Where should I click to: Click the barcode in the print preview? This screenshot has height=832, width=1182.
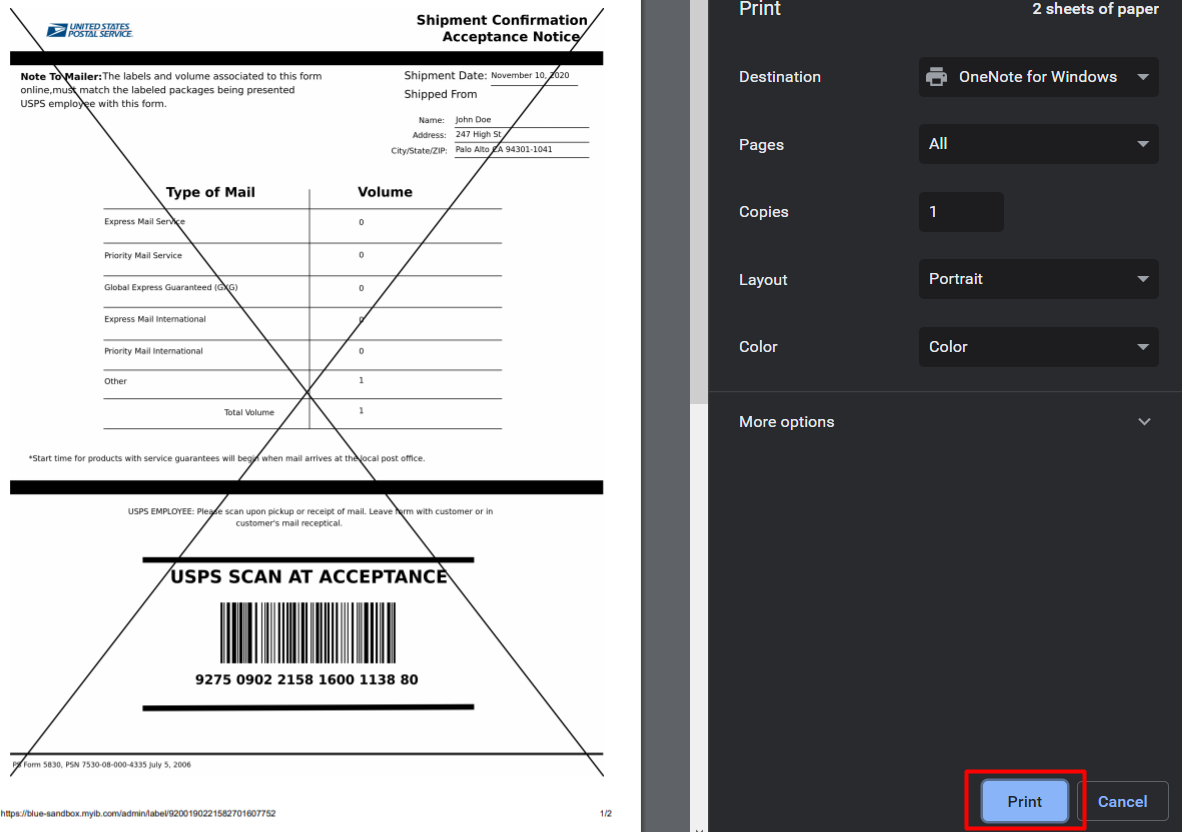(x=308, y=630)
